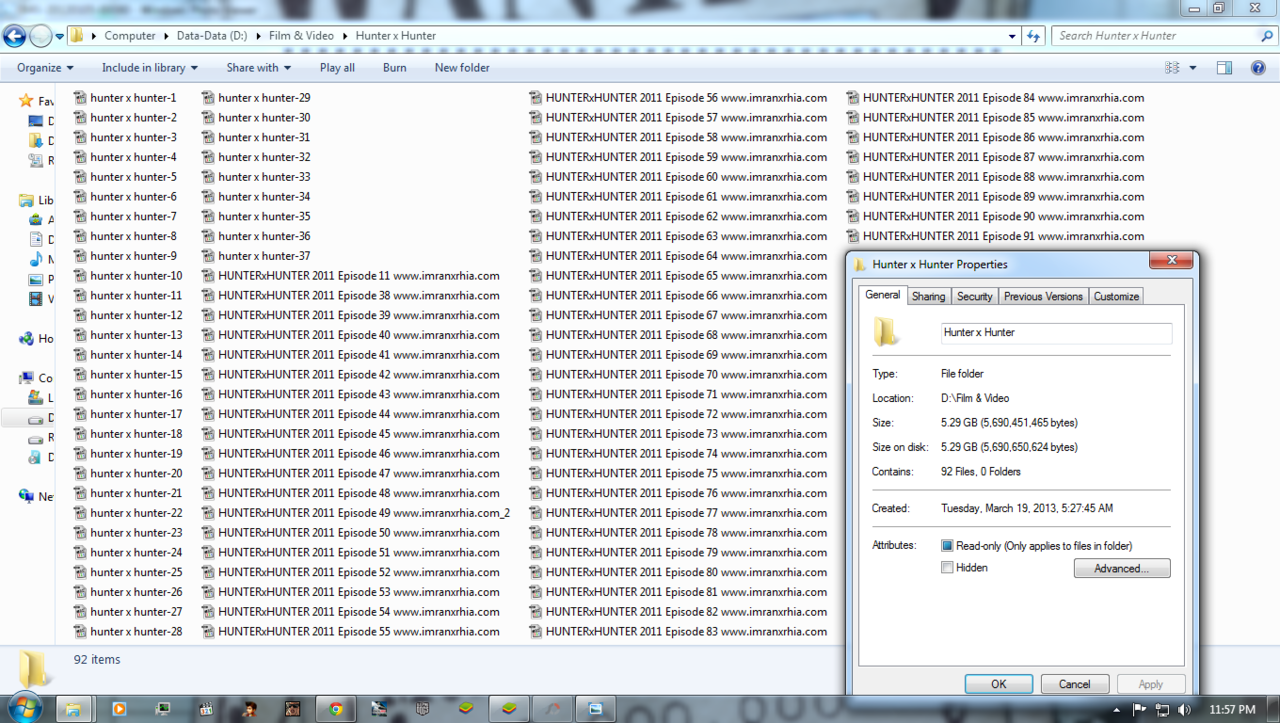Viewport: 1280px width, 723px height.
Task: Open the media player taskbar icon
Action: click(x=120, y=709)
